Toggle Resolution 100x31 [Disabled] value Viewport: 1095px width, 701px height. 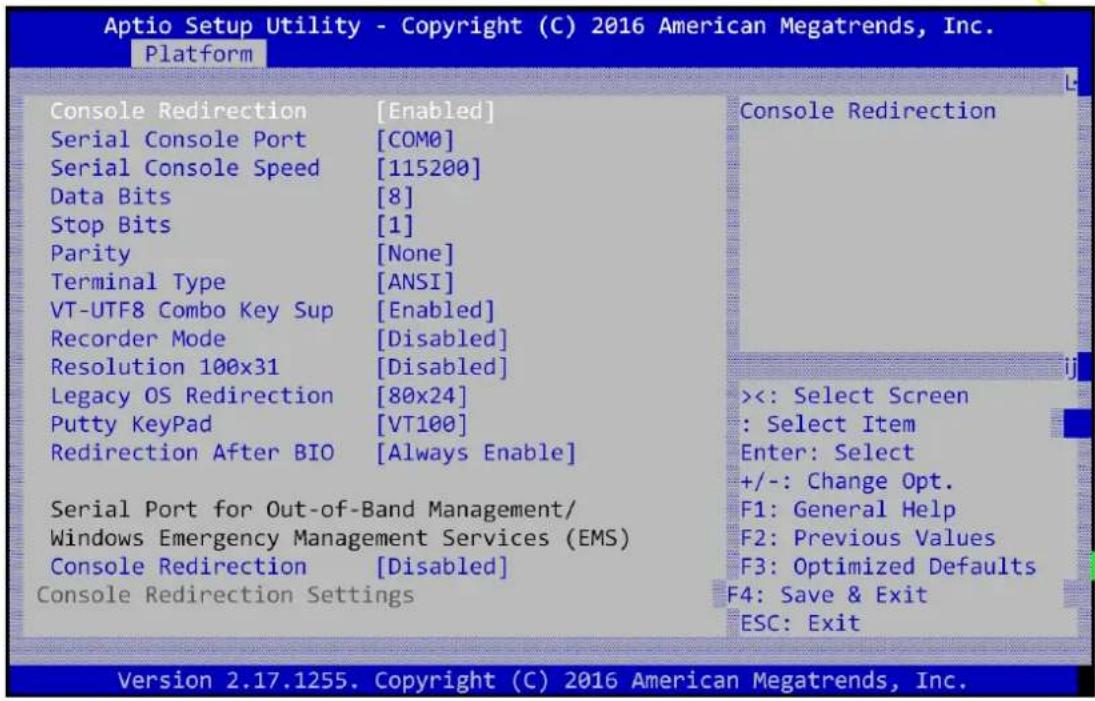[x=441, y=367]
